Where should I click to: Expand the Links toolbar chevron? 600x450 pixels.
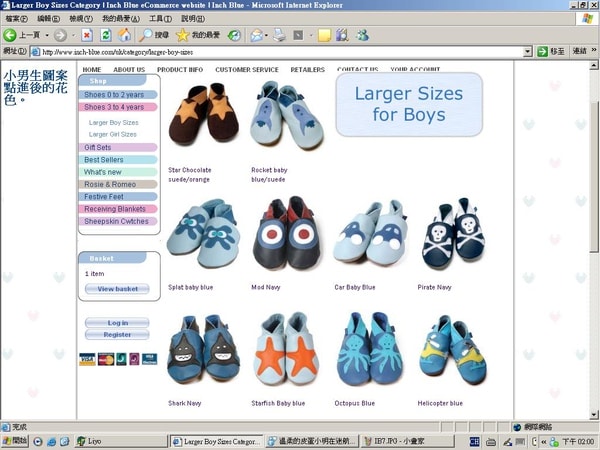point(594,50)
